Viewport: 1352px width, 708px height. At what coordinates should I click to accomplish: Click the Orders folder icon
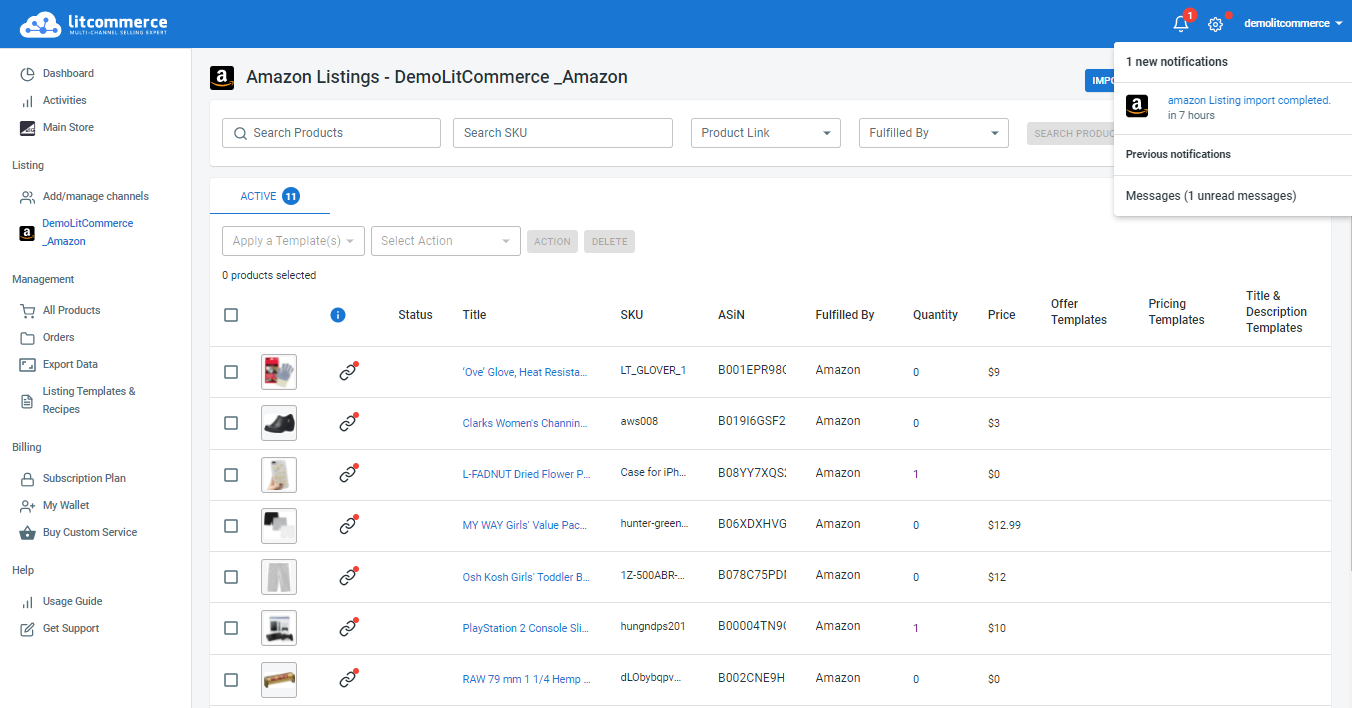tap(28, 338)
